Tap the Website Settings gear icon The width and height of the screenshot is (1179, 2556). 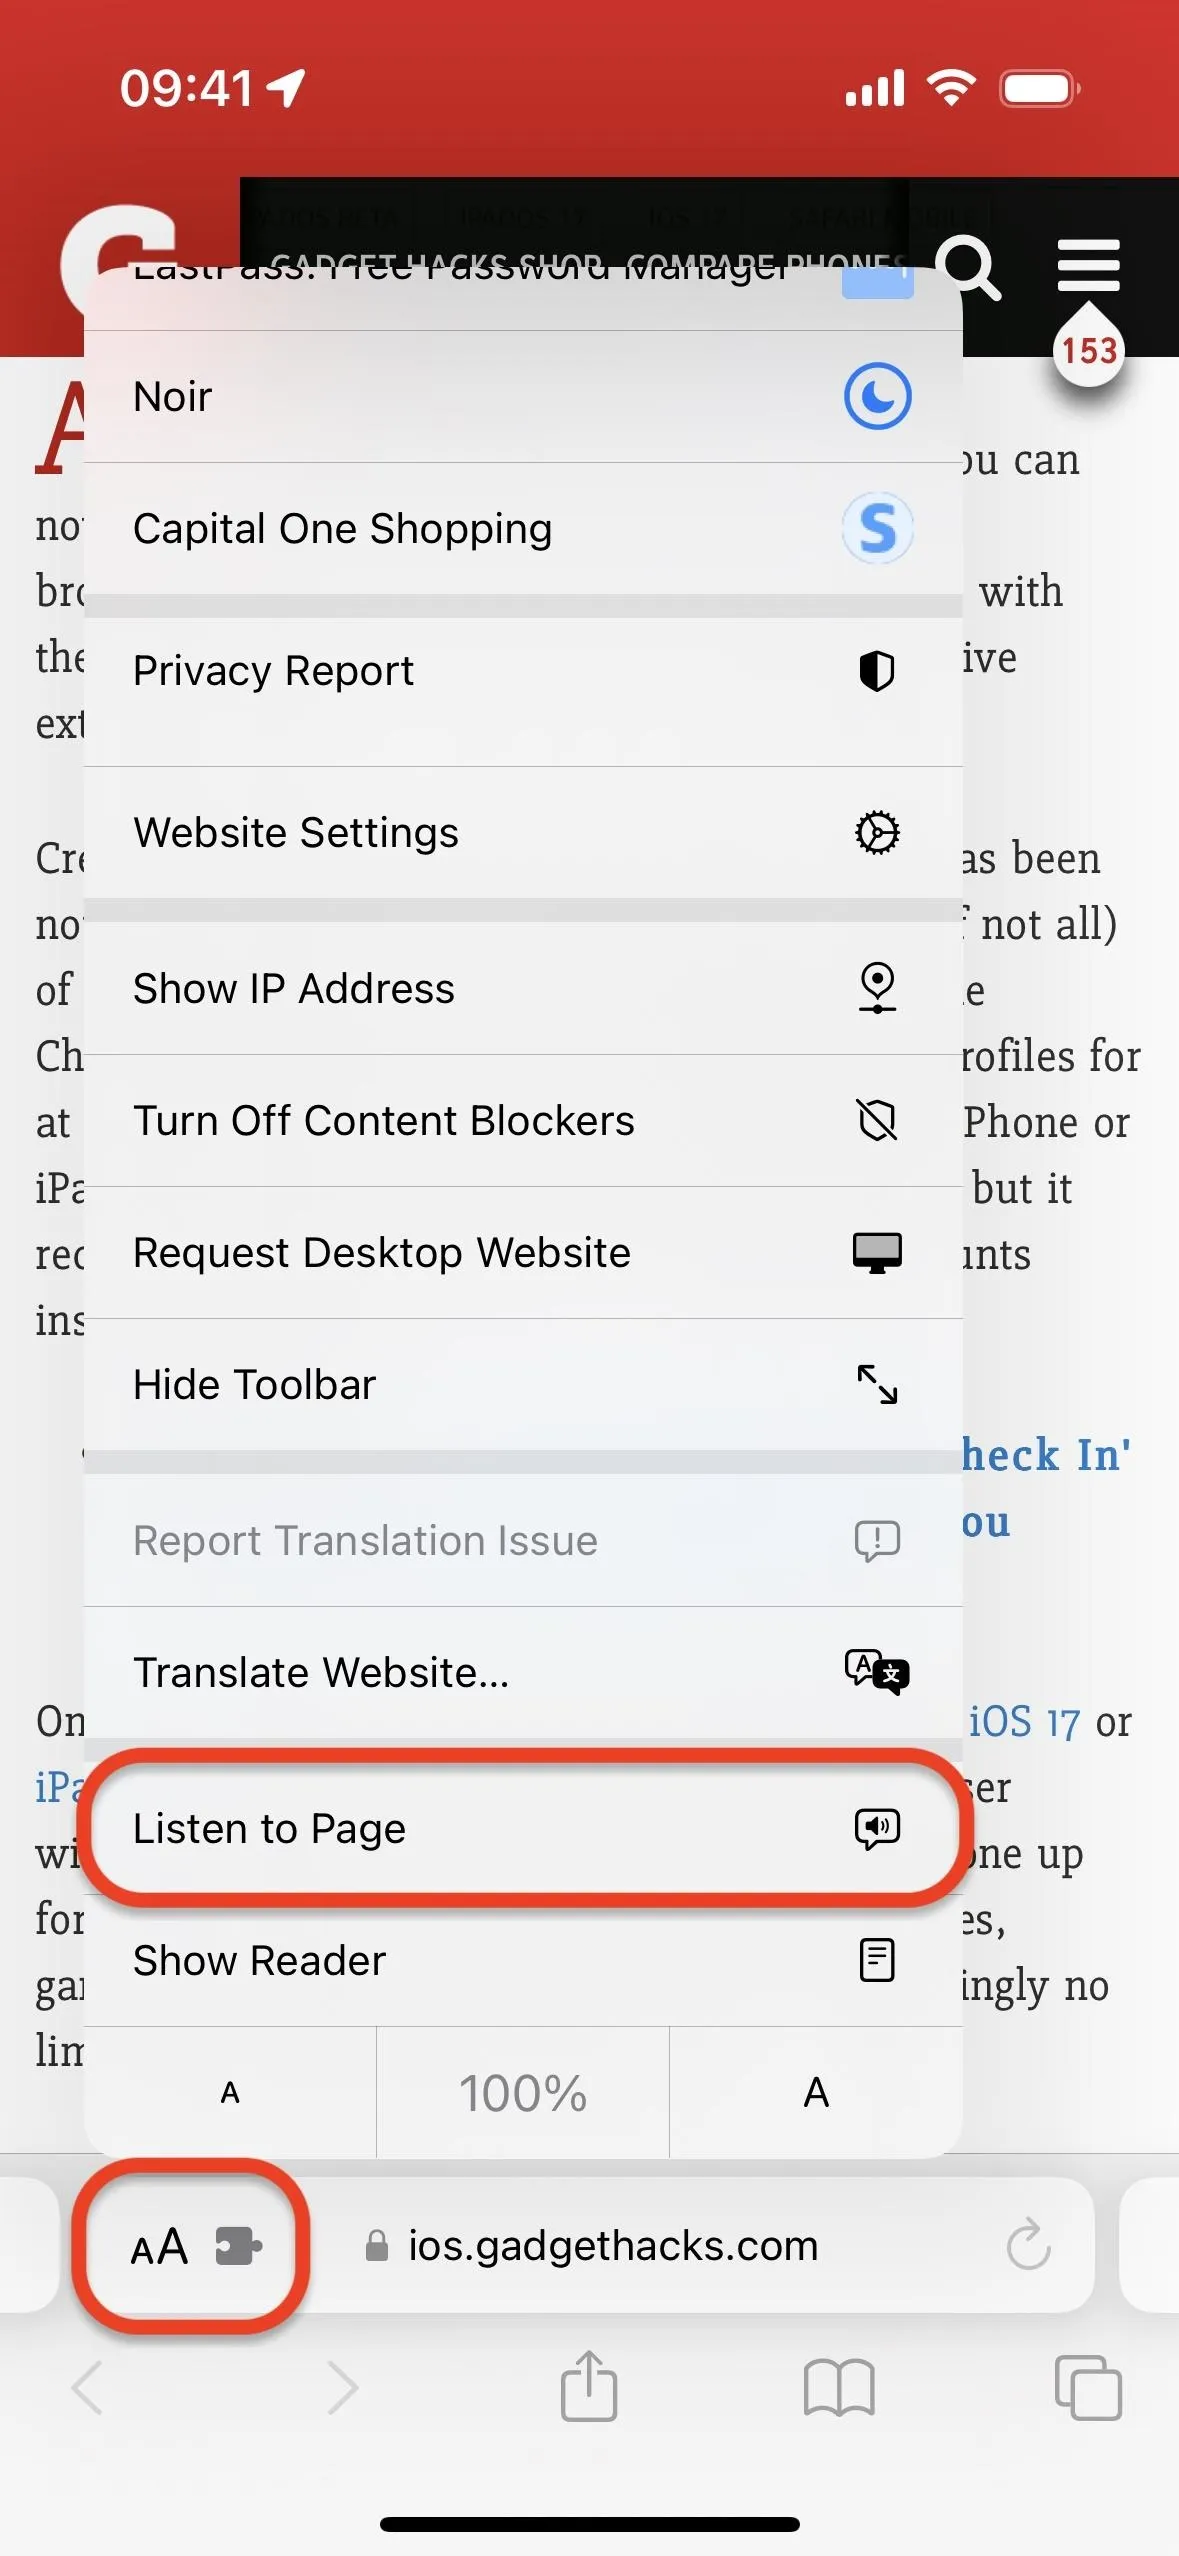pyautogui.click(x=877, y=833)
